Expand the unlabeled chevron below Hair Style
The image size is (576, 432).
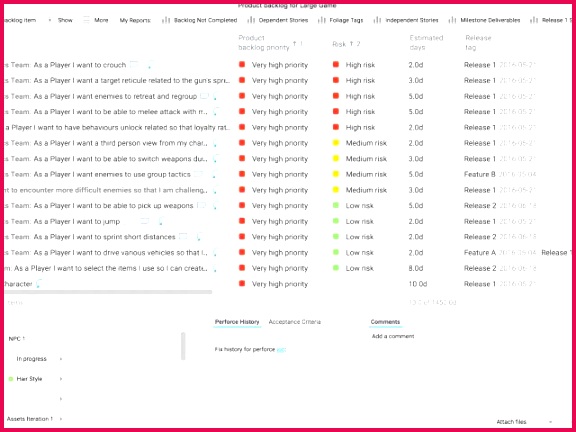(61, 399)
